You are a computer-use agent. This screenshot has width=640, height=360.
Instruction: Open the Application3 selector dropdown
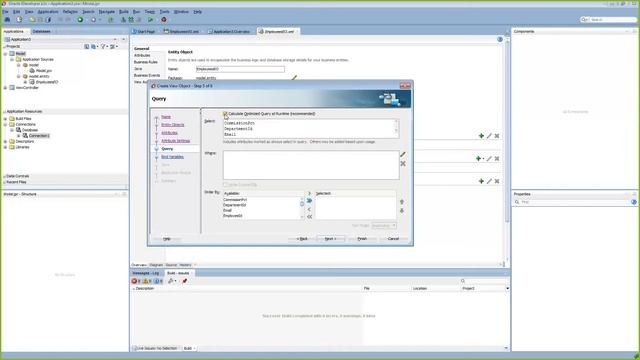(115, 40)
